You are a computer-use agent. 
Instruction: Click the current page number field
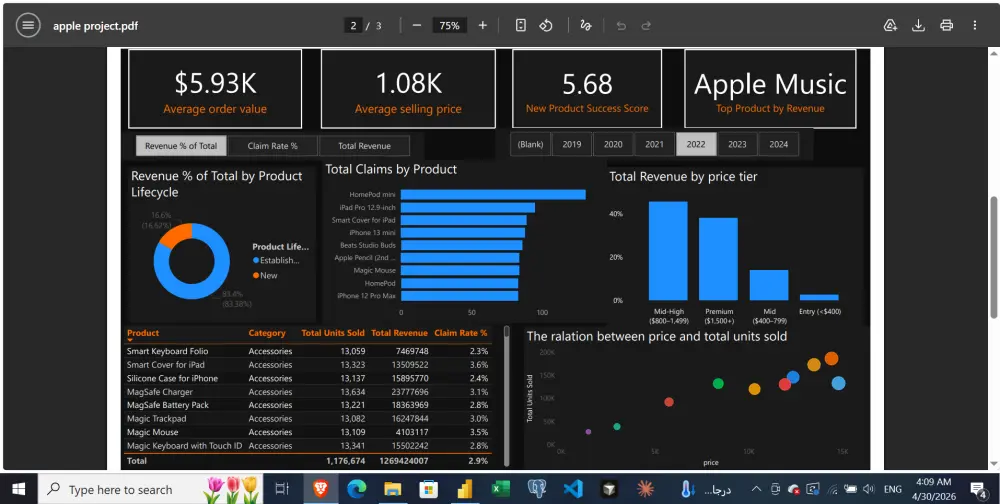[353, 26]
